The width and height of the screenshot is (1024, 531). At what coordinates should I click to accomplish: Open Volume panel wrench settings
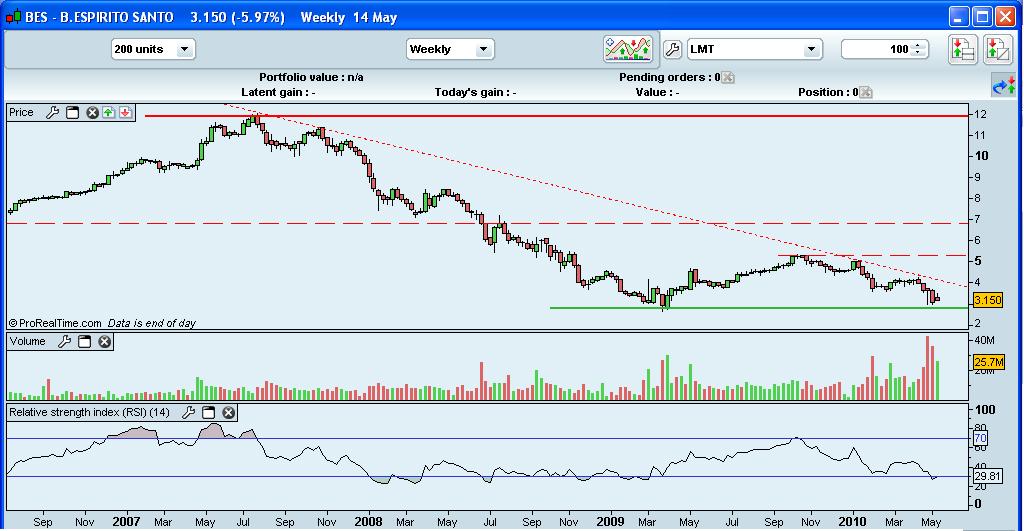pyautogui.click(x=64, y=342)
